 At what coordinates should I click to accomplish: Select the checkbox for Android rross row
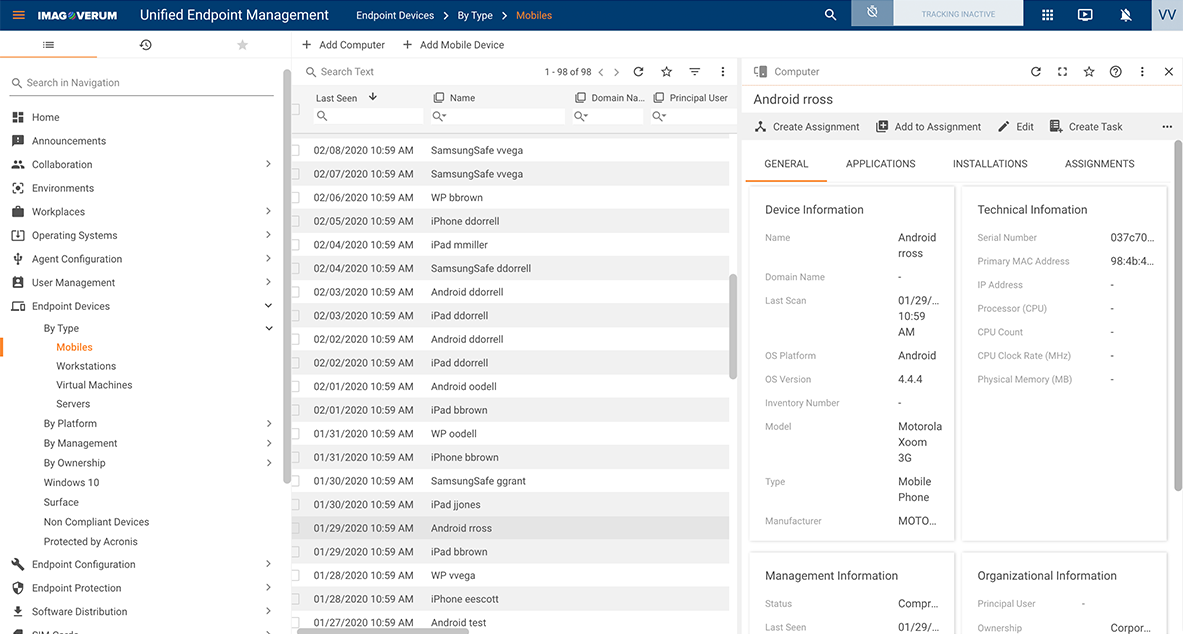(294, 527)
